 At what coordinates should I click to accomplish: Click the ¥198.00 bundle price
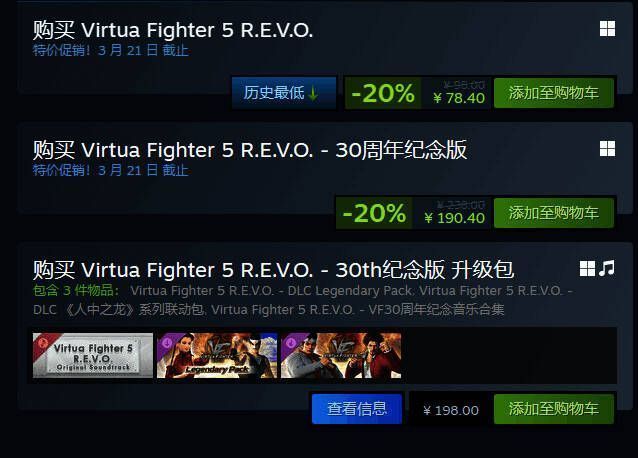[x=451, y=410]
